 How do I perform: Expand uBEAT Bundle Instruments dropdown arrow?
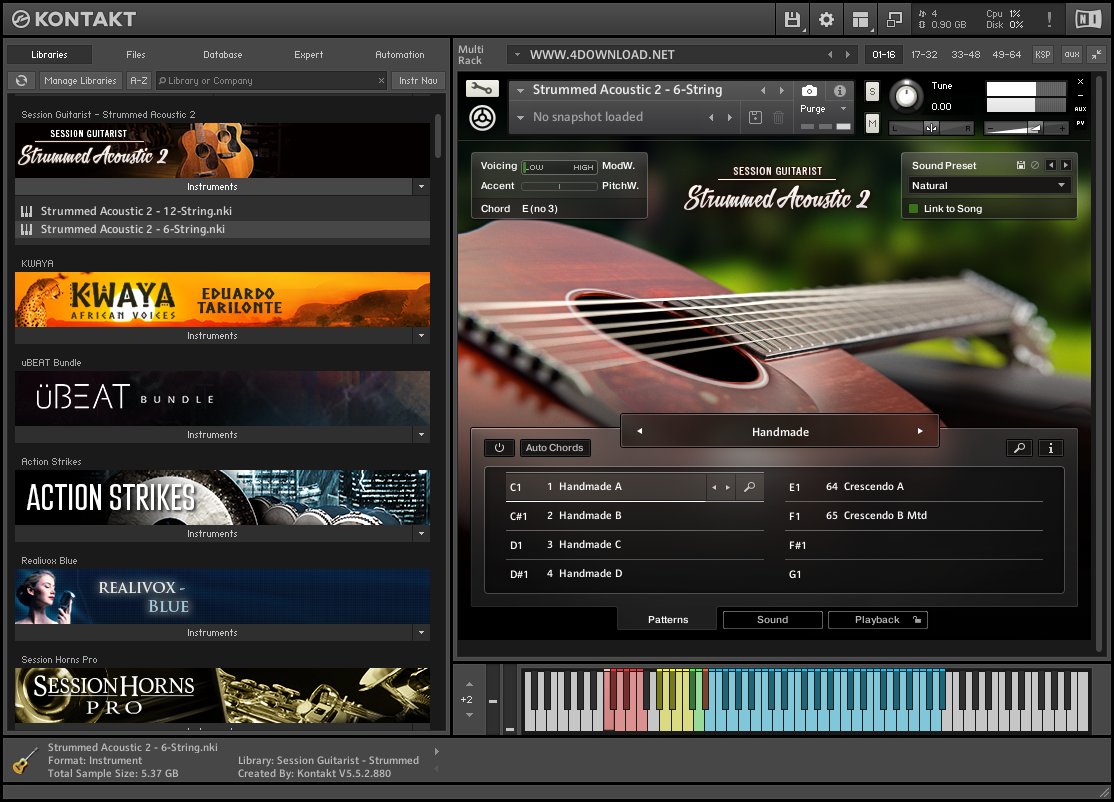[x=421, y=434]
